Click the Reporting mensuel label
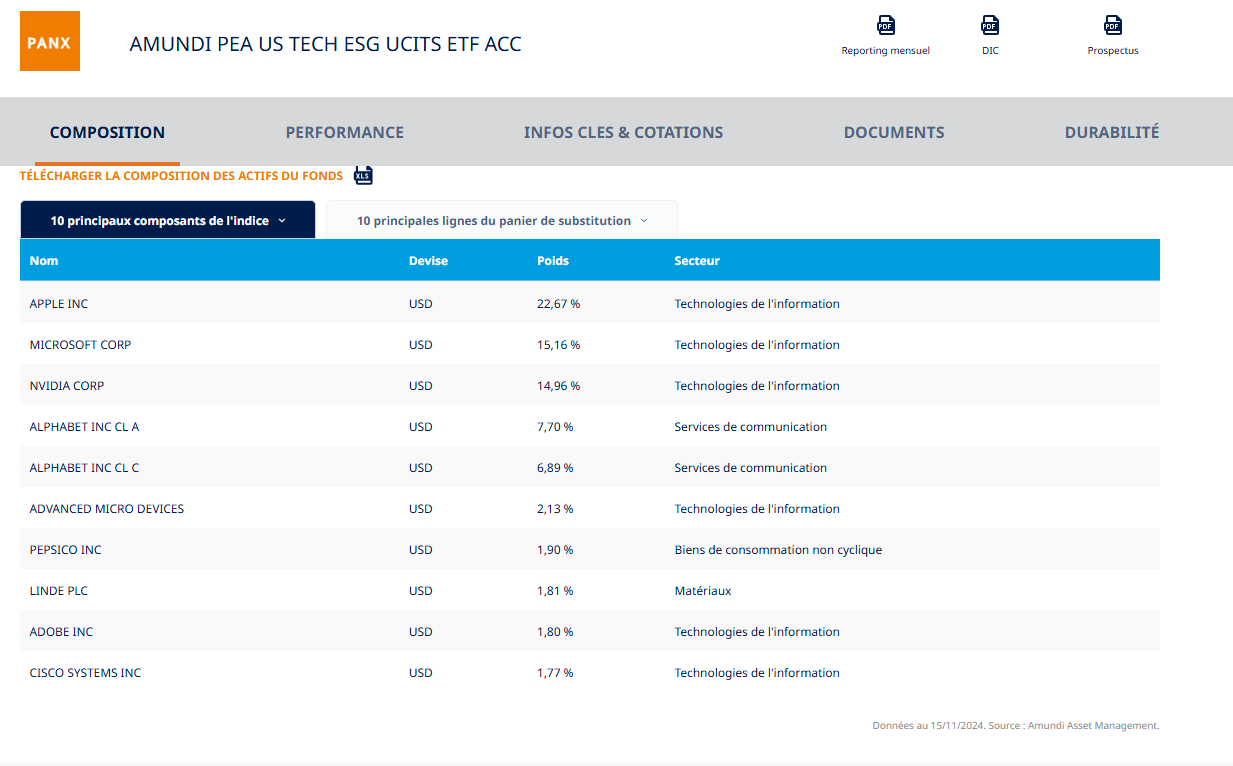This screenshot has height=766, width=1233. point(885,51)
